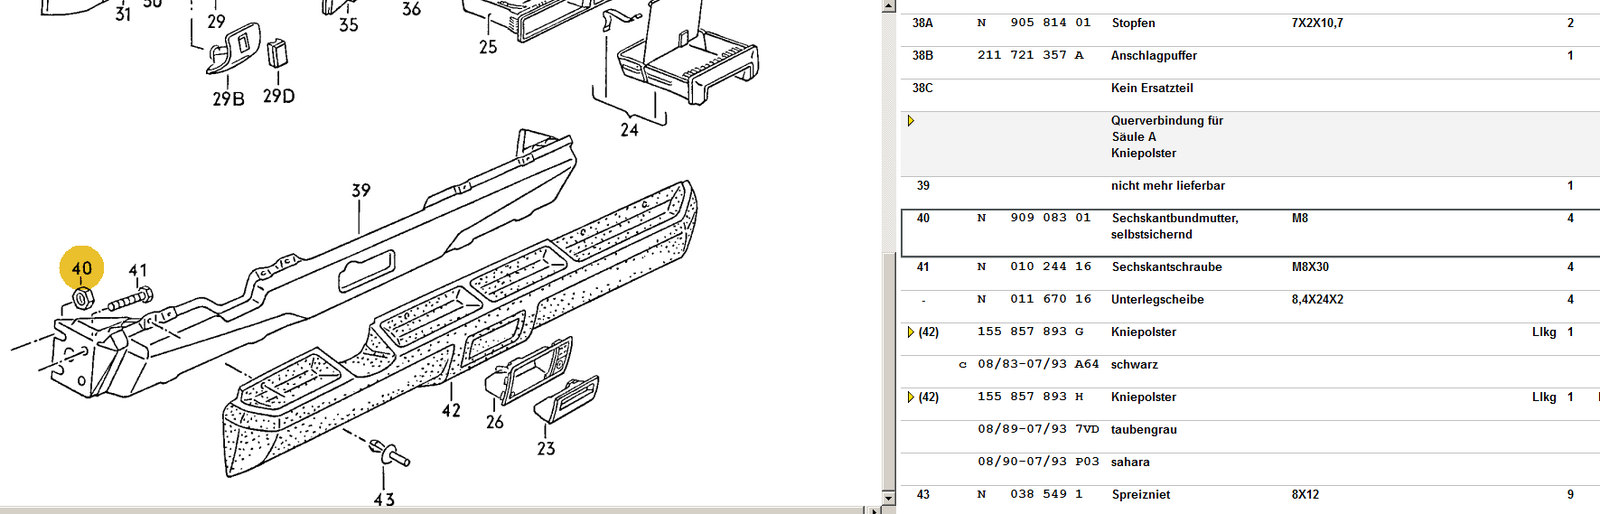Viewport: 1600px width, 514px height.
Task: Select the Sechskantschraube M8X30 row
Action: pos(1166,267)
